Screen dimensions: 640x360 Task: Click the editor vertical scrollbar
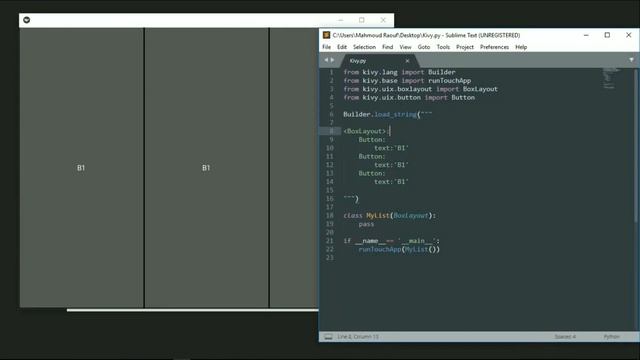636,146
